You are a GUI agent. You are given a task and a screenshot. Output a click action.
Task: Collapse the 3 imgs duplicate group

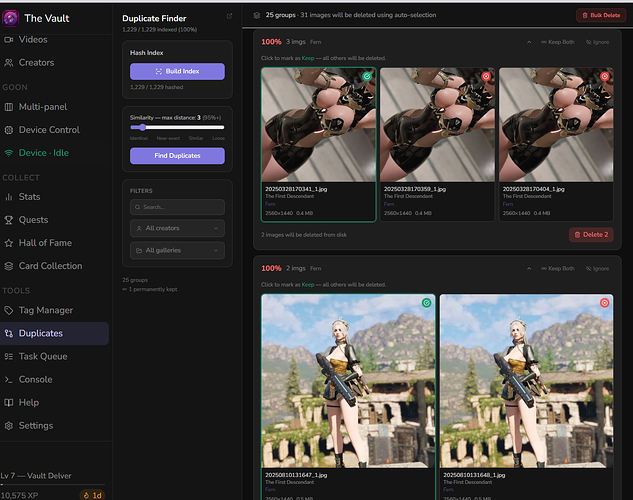529,42
